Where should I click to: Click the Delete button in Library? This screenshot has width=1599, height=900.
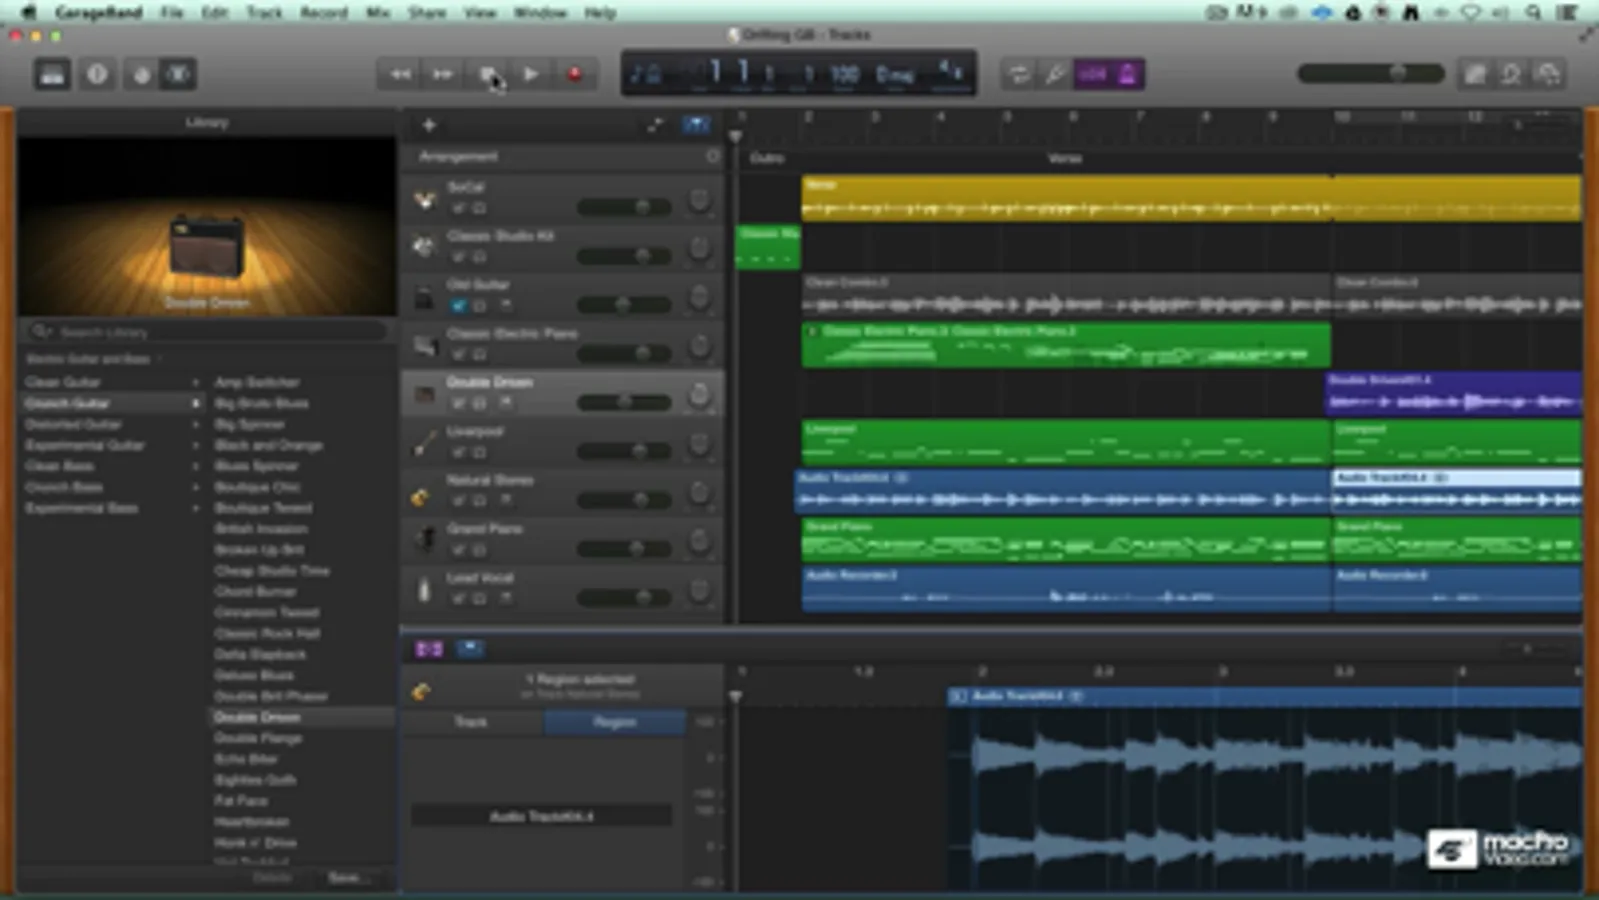[272, 877]
